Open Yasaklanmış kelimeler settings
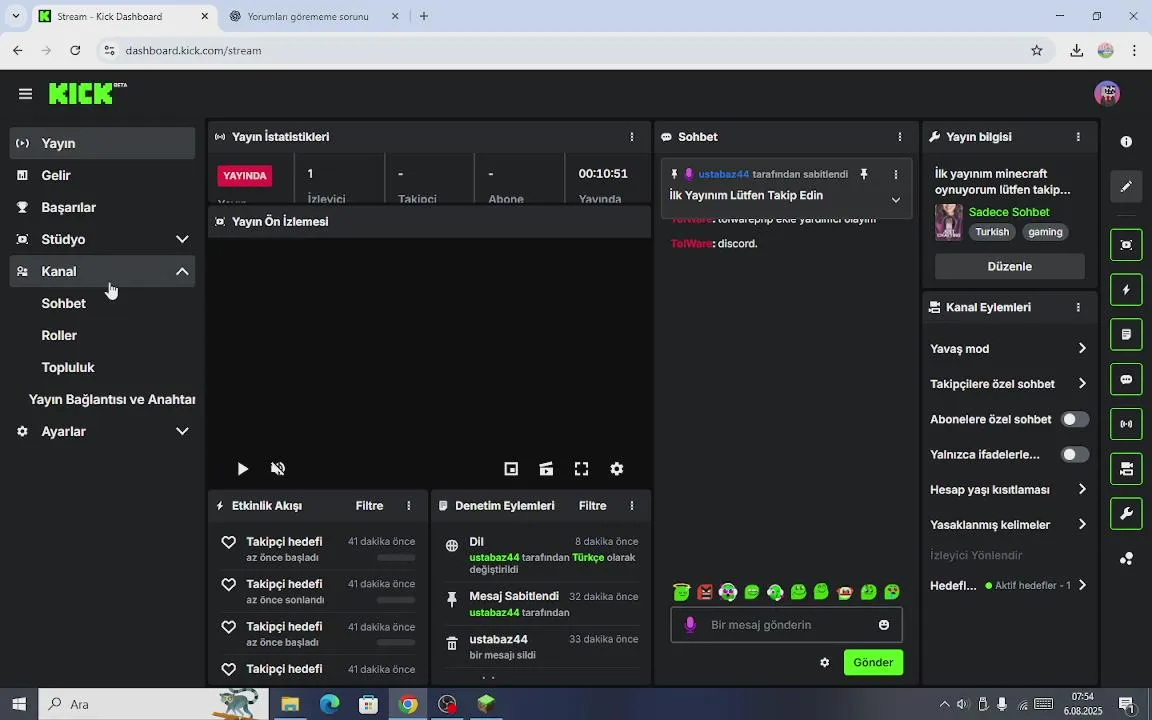The image size is (1152, 720). pyautogui.click(x=1009, y=525)
